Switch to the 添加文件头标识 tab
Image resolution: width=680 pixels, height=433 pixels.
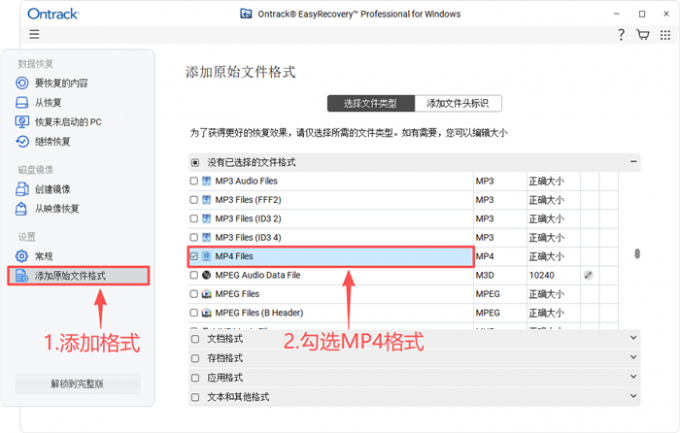pyautogui.click(x=458, y=103)
